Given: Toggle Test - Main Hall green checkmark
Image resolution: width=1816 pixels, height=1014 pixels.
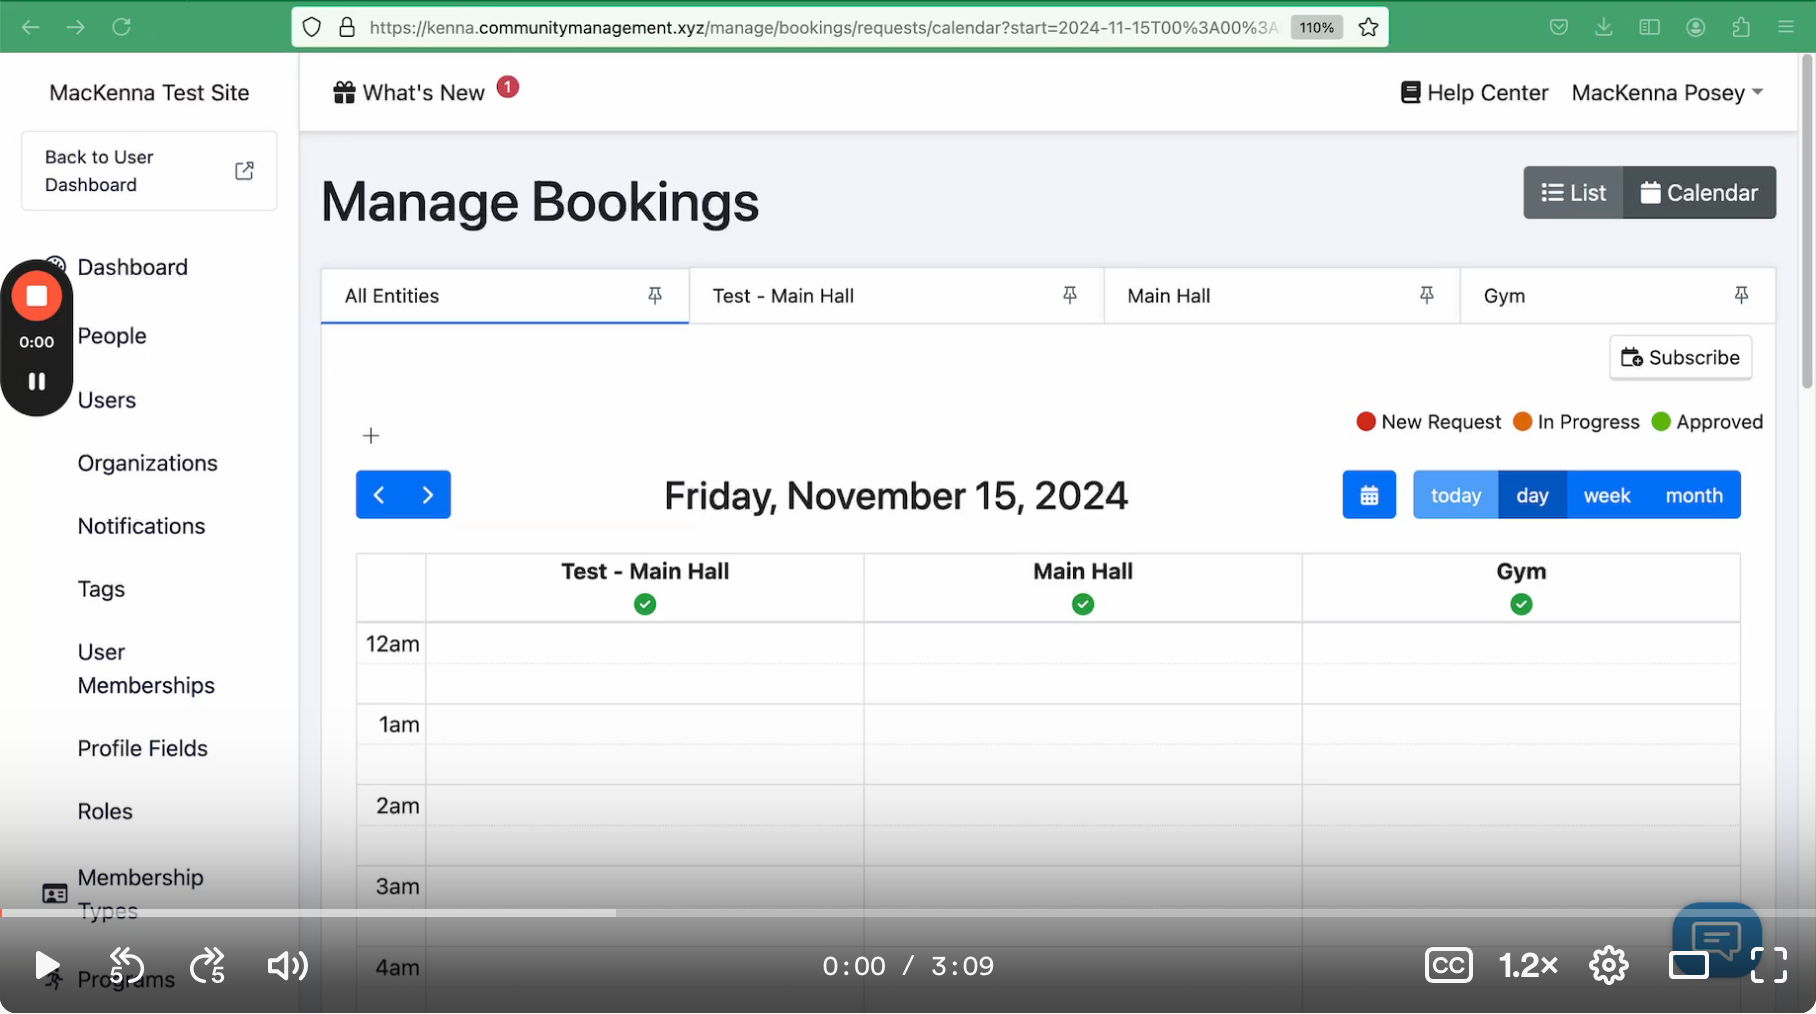Looking at the screenshot, I should point(645,604).
